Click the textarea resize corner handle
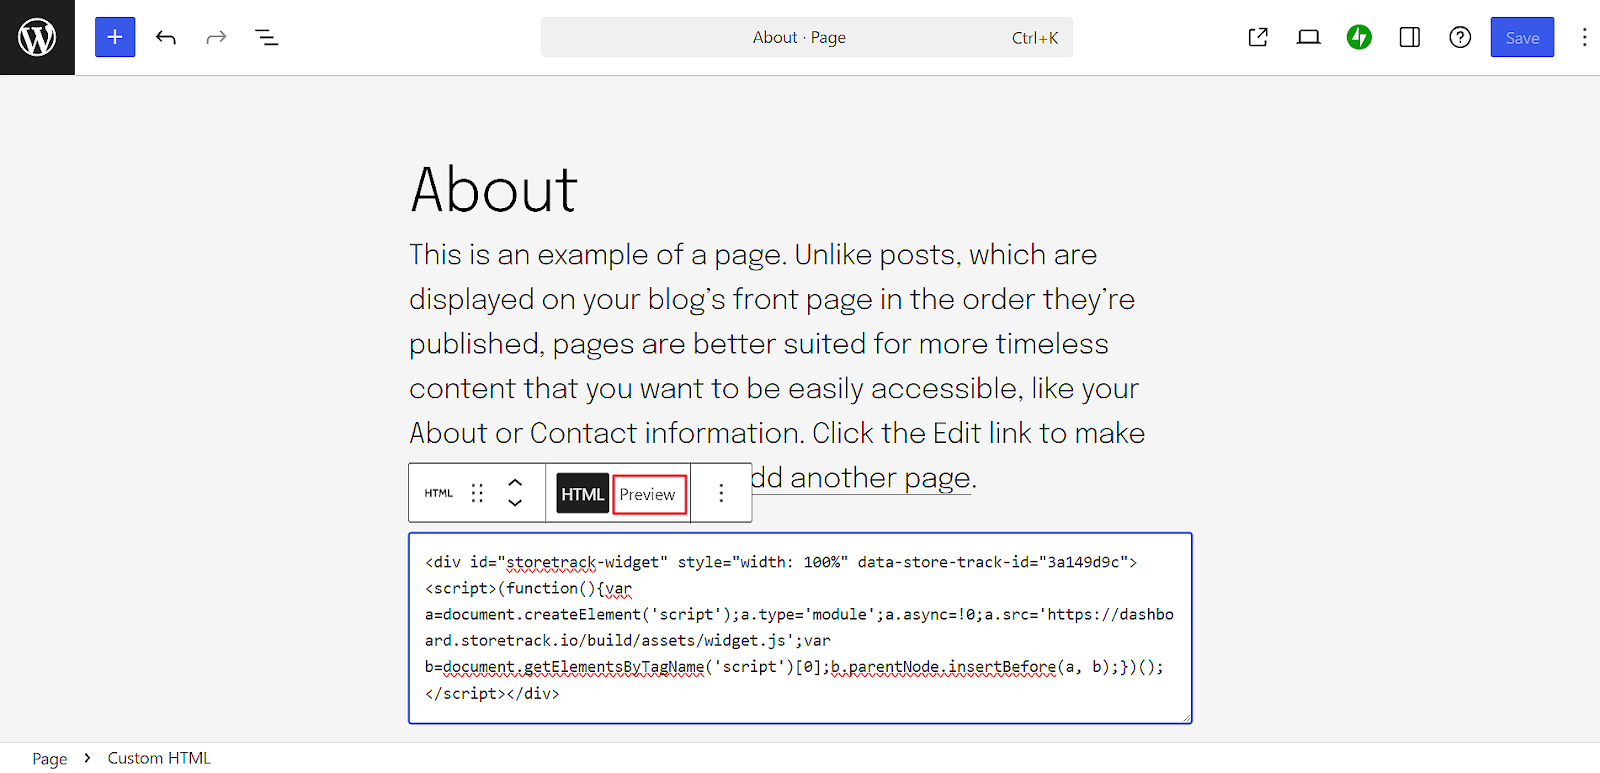The image size is (1600, 773). click(x=1185, y=716)
